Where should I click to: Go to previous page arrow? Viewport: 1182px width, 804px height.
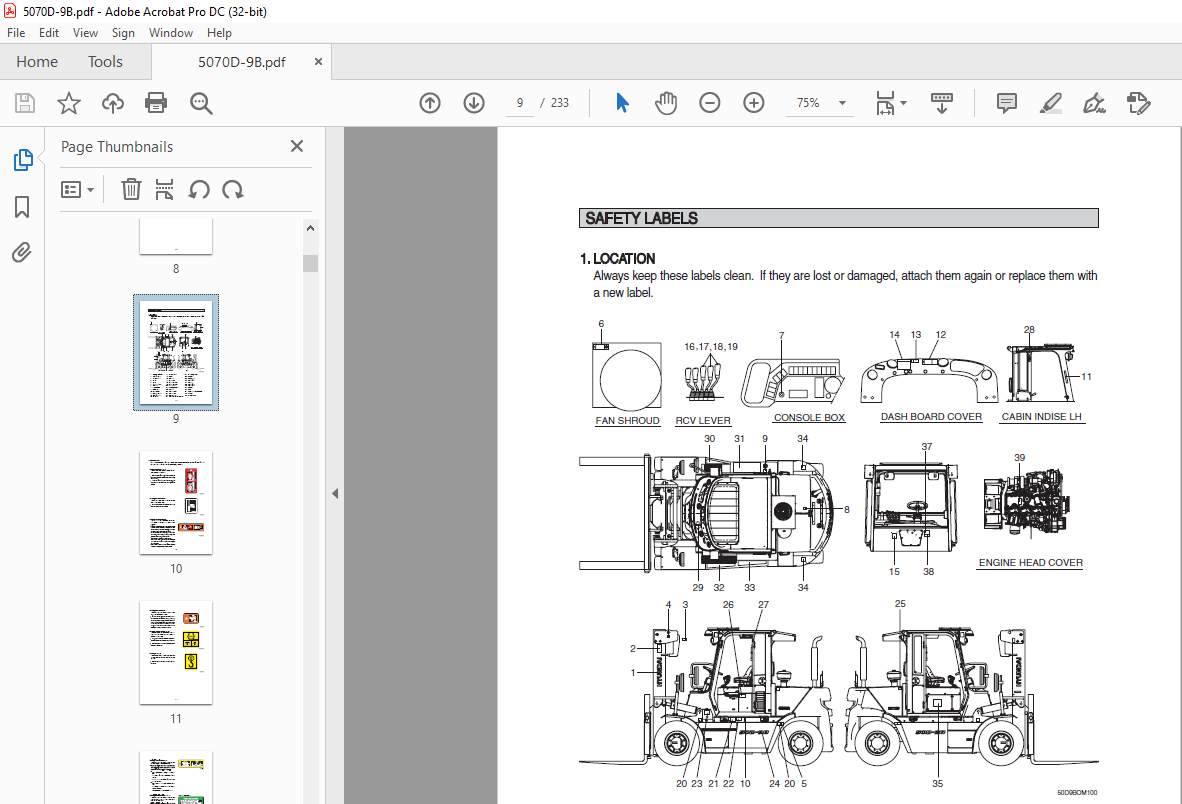click(x=430, y=102)
